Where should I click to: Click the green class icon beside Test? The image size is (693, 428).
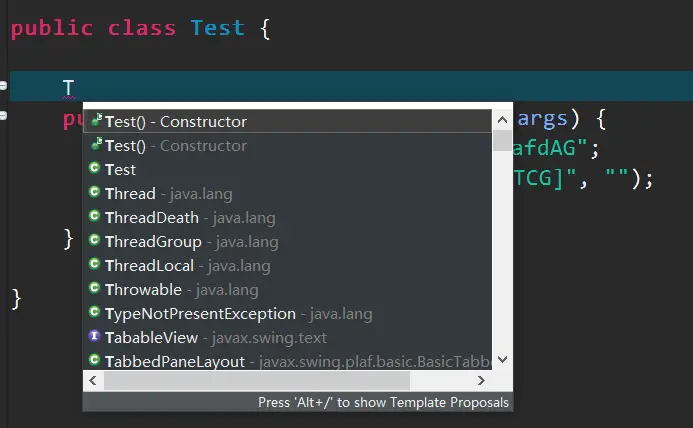94,168
